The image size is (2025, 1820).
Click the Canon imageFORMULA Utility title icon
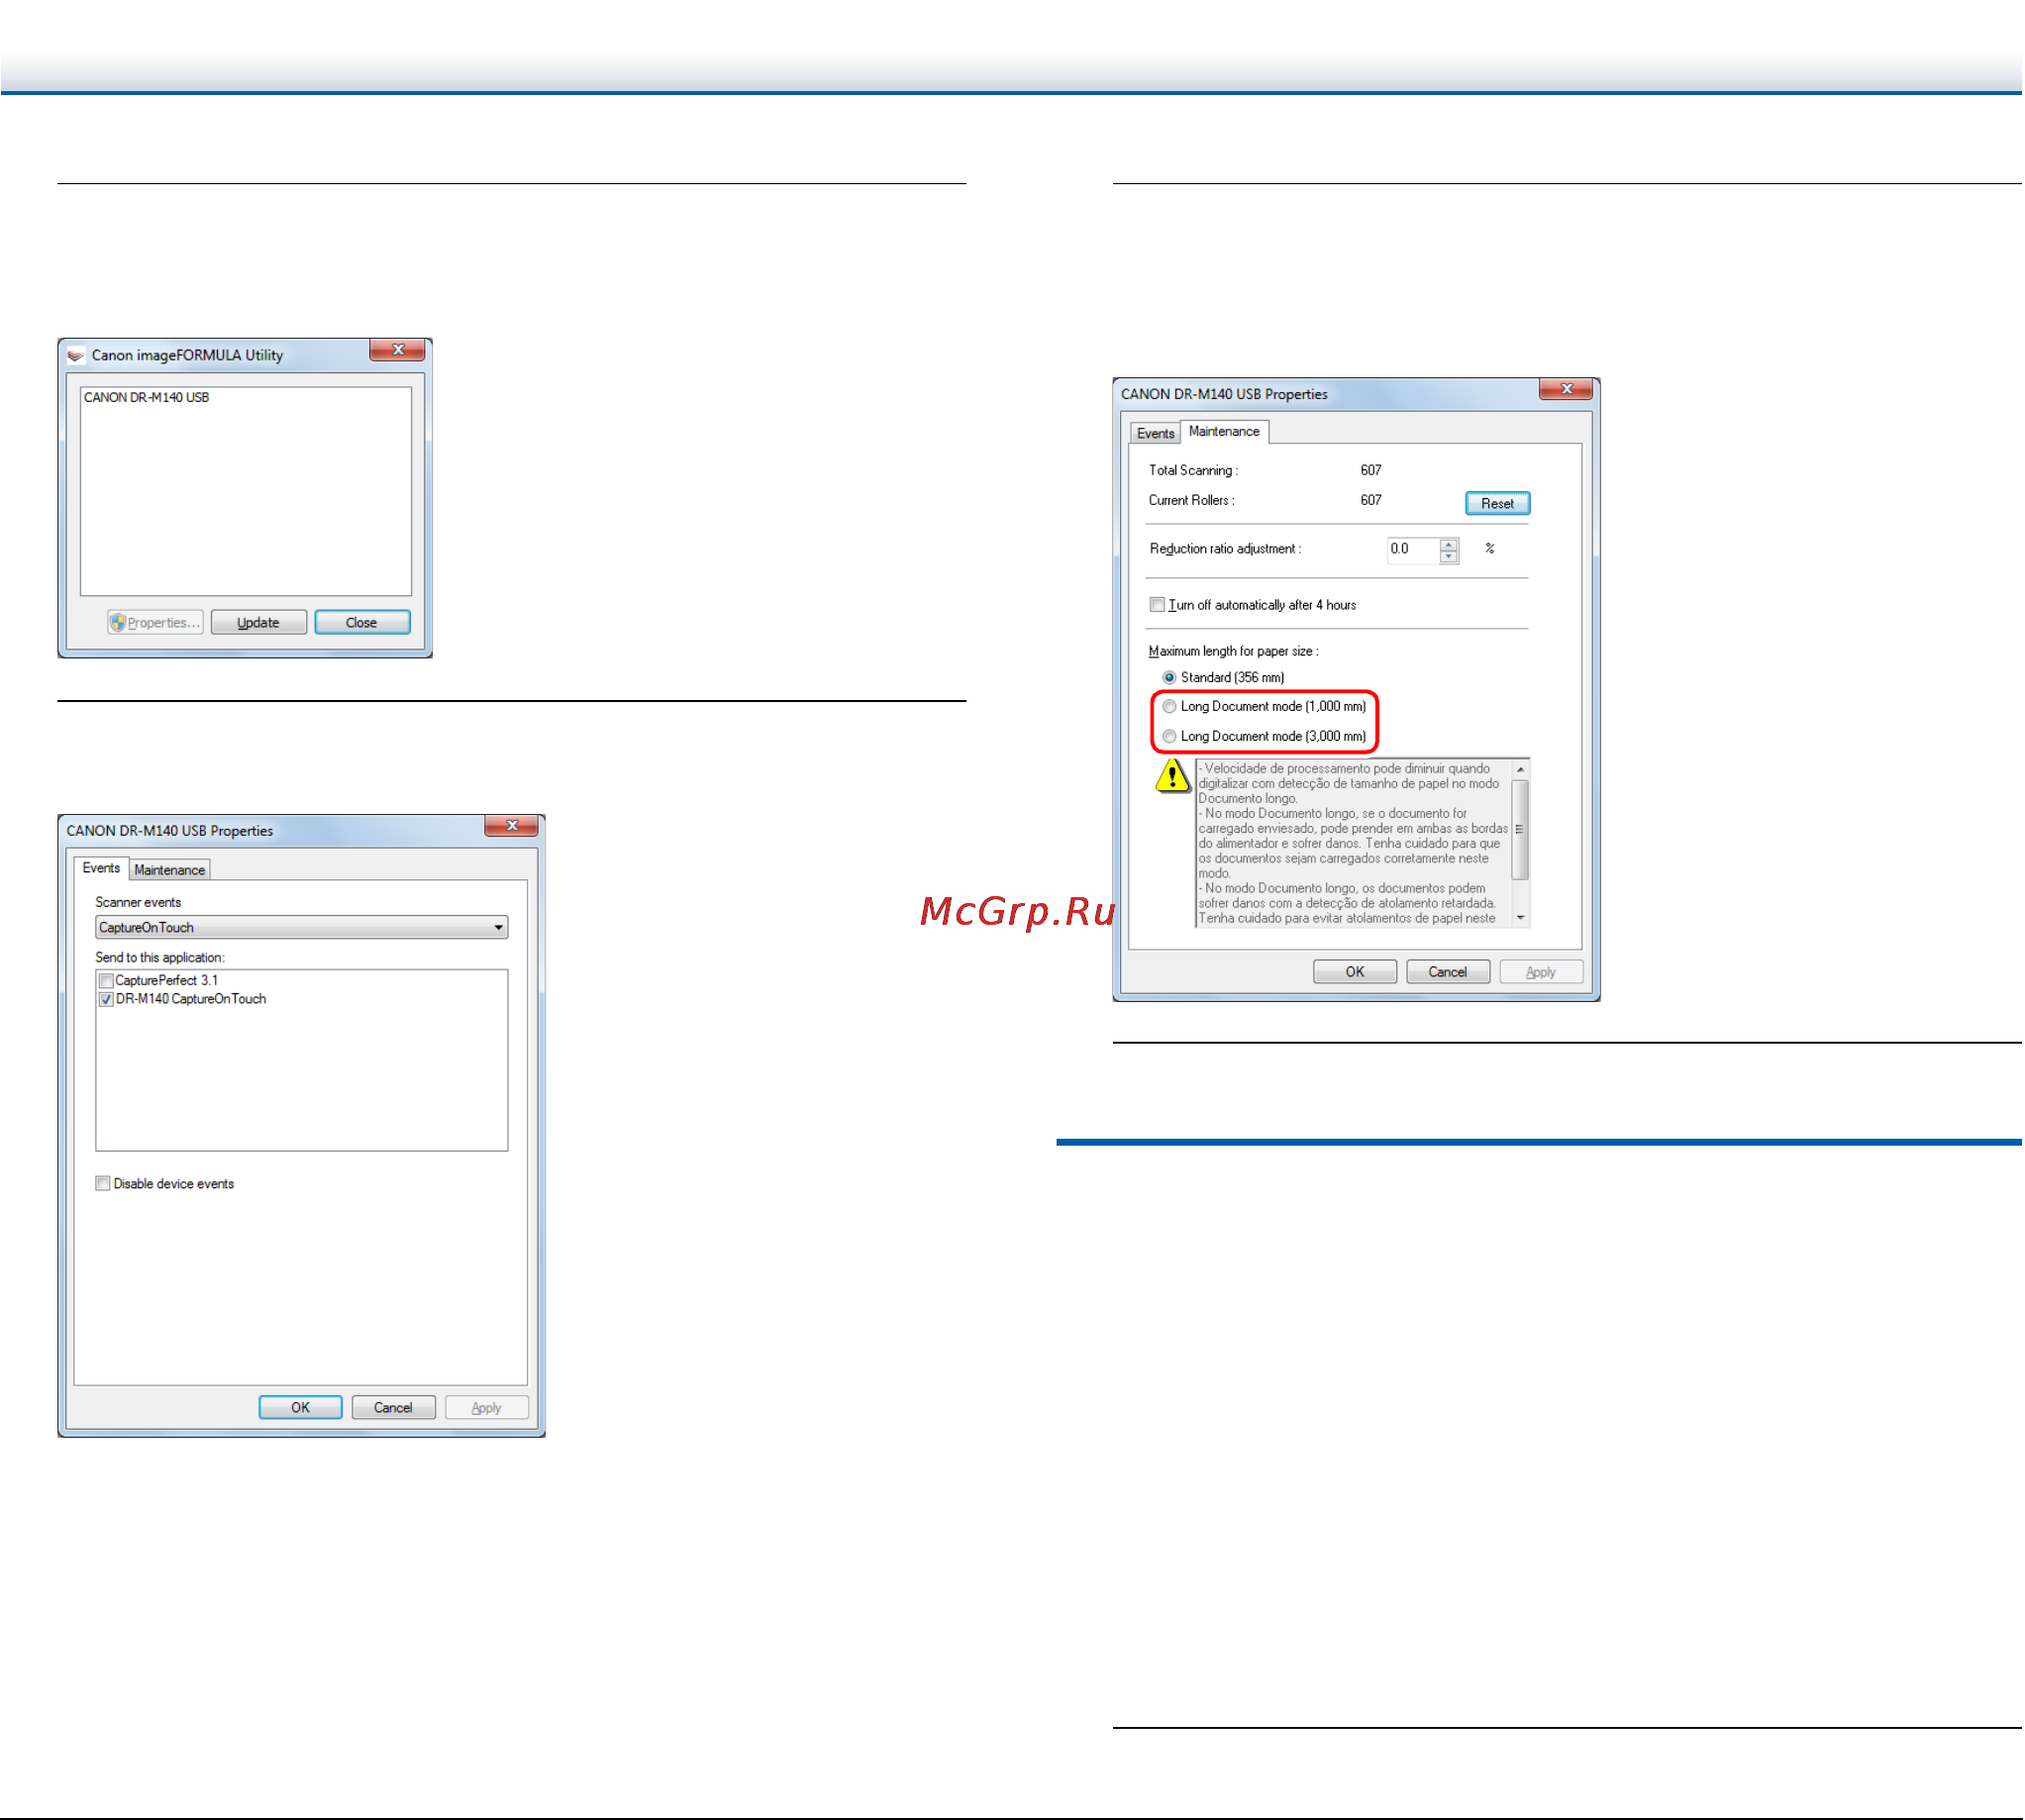(75, 355)
